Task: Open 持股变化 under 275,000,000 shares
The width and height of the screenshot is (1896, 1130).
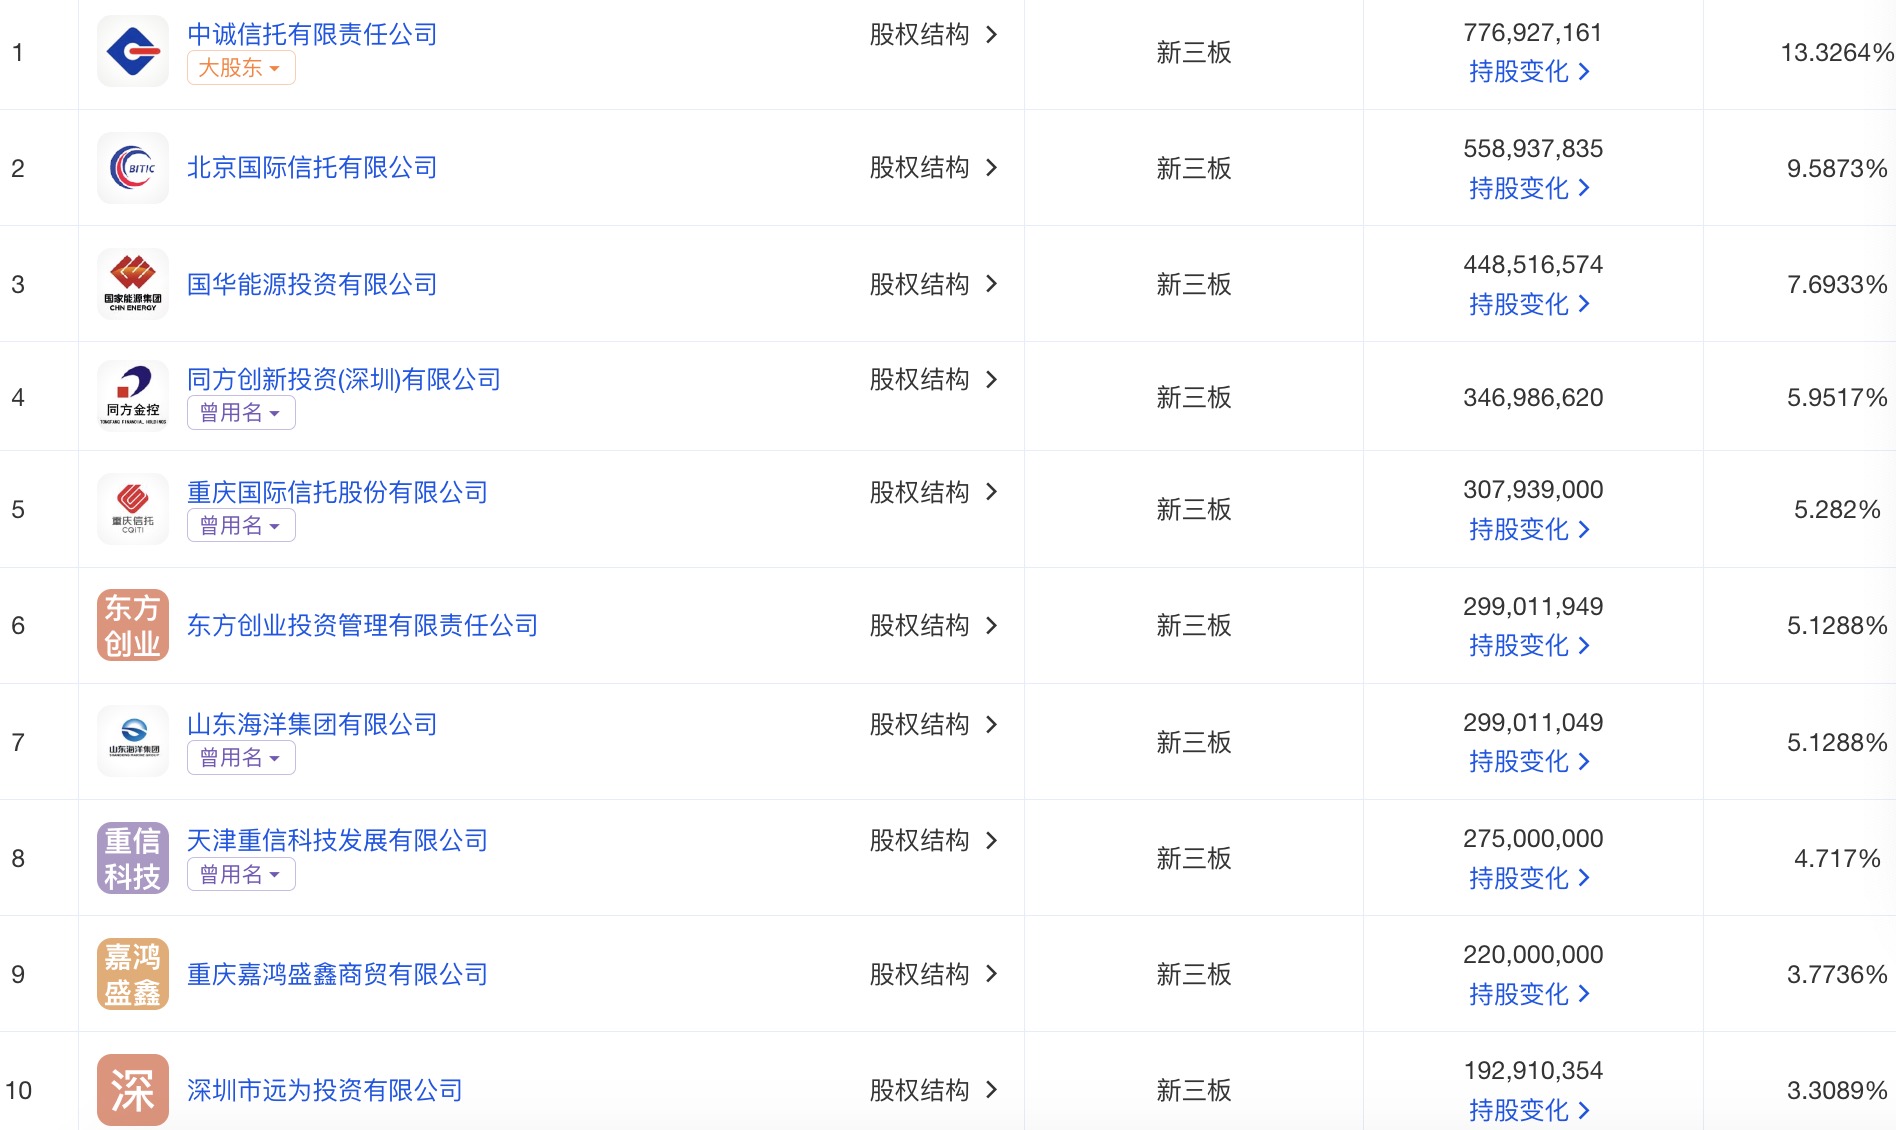Action: (x=1529, y=878)
